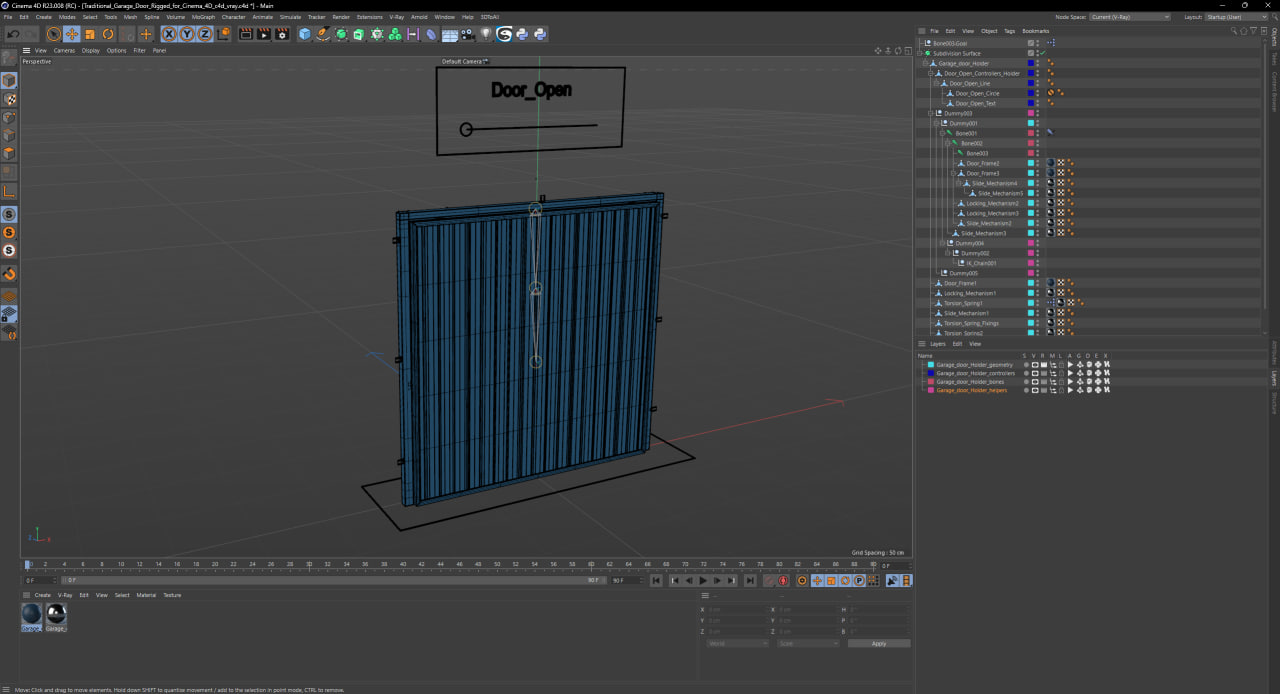This screenshot has width=1280, height=694.
Task: Open the V-Ray menu in main menu bar
Action: pos(397,17)
